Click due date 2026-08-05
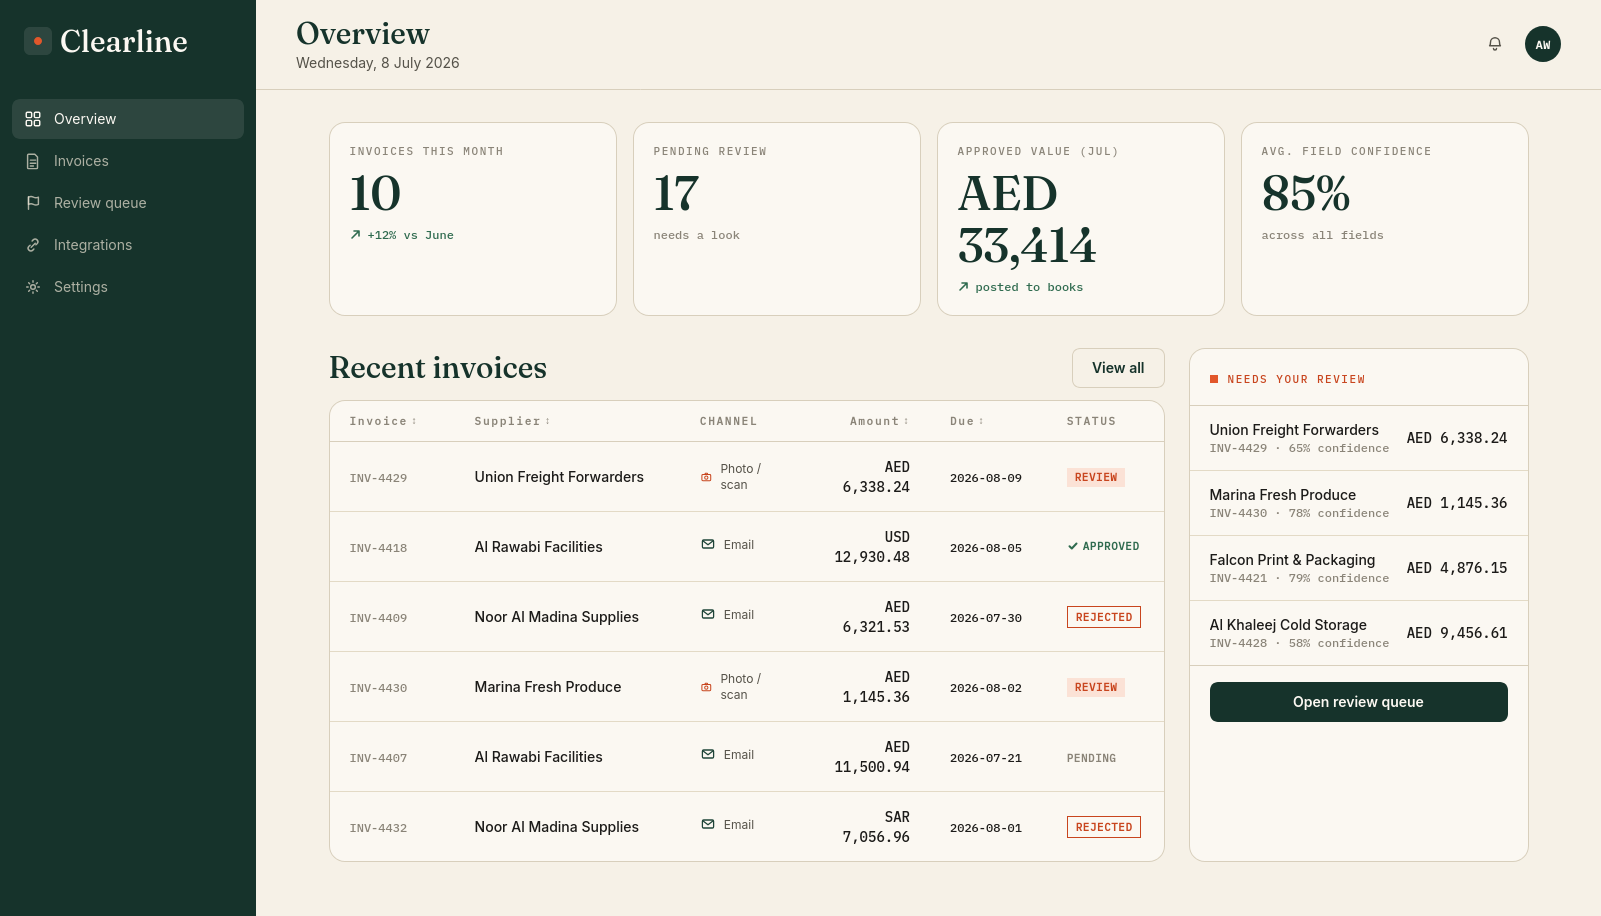Image resolution: width=1601 pixels, height=916 pixels. click(986, 548)
